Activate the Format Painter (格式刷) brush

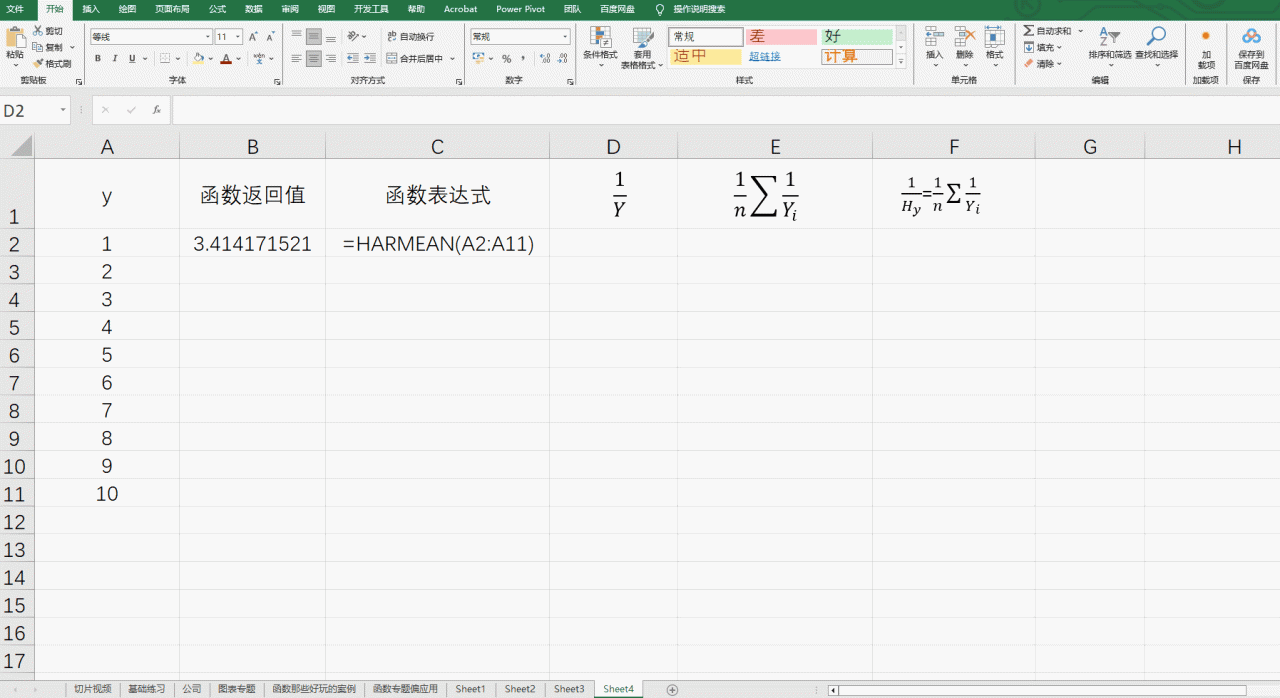pos(37,63)
